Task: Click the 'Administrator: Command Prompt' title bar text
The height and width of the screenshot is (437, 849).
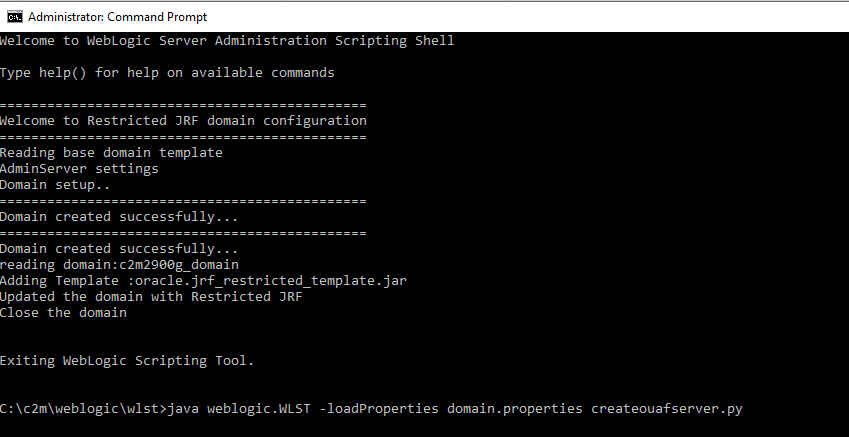Action: (x=117, y=17)
